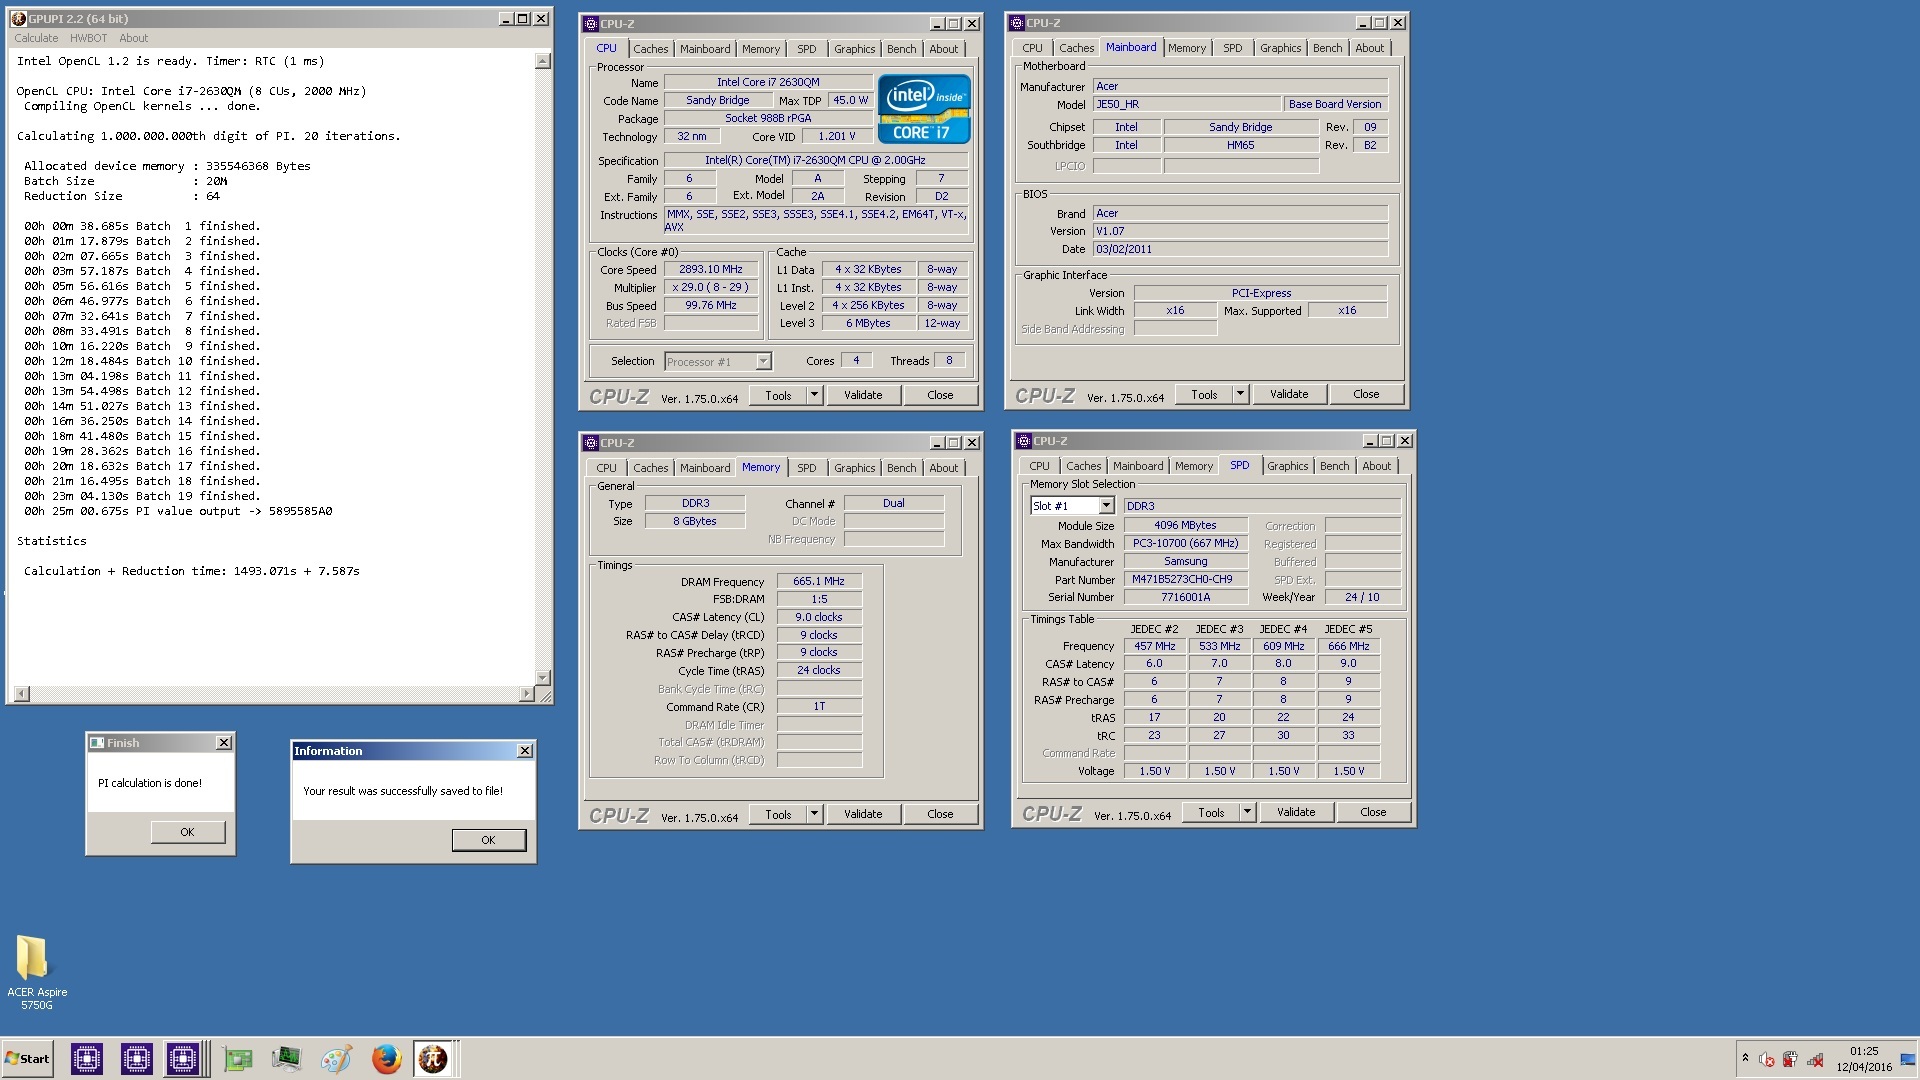This screenshot has width=1920, height=1080.
Task: Click the Intel Core i7 logo badge
Action: (x=924, y=109)
